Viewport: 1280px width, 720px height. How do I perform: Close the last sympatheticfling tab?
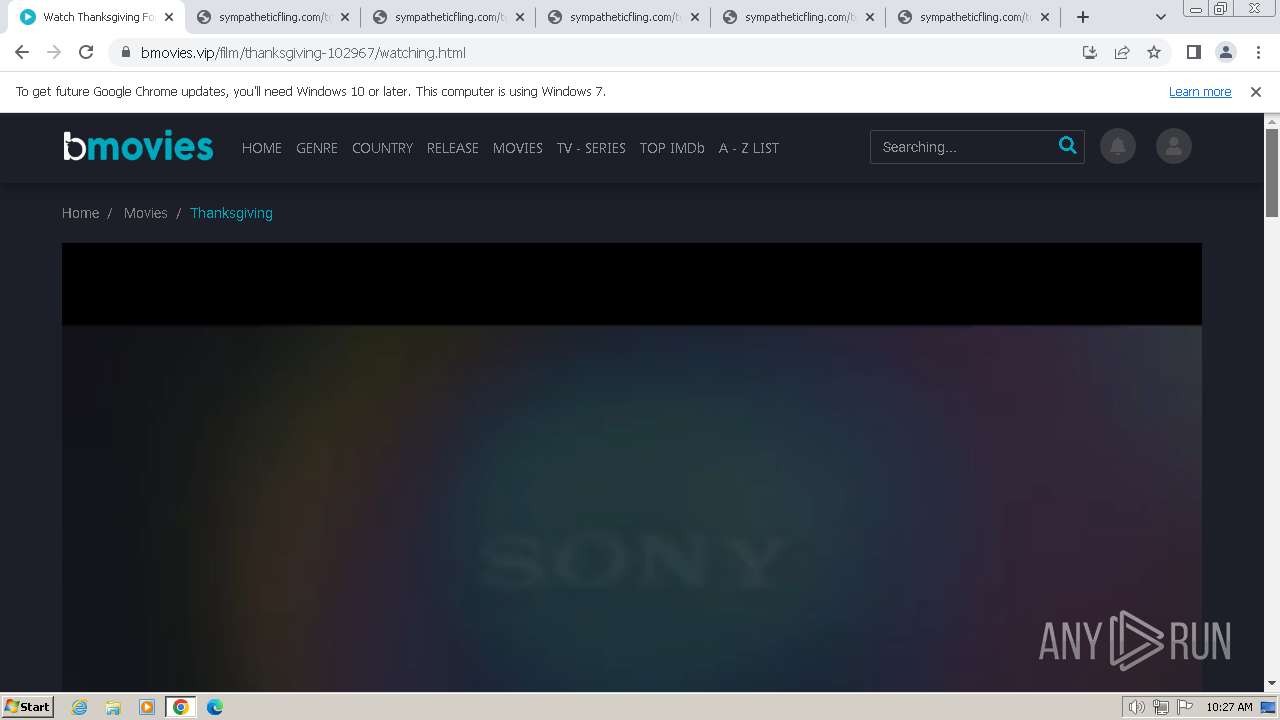click(1045, 17)
